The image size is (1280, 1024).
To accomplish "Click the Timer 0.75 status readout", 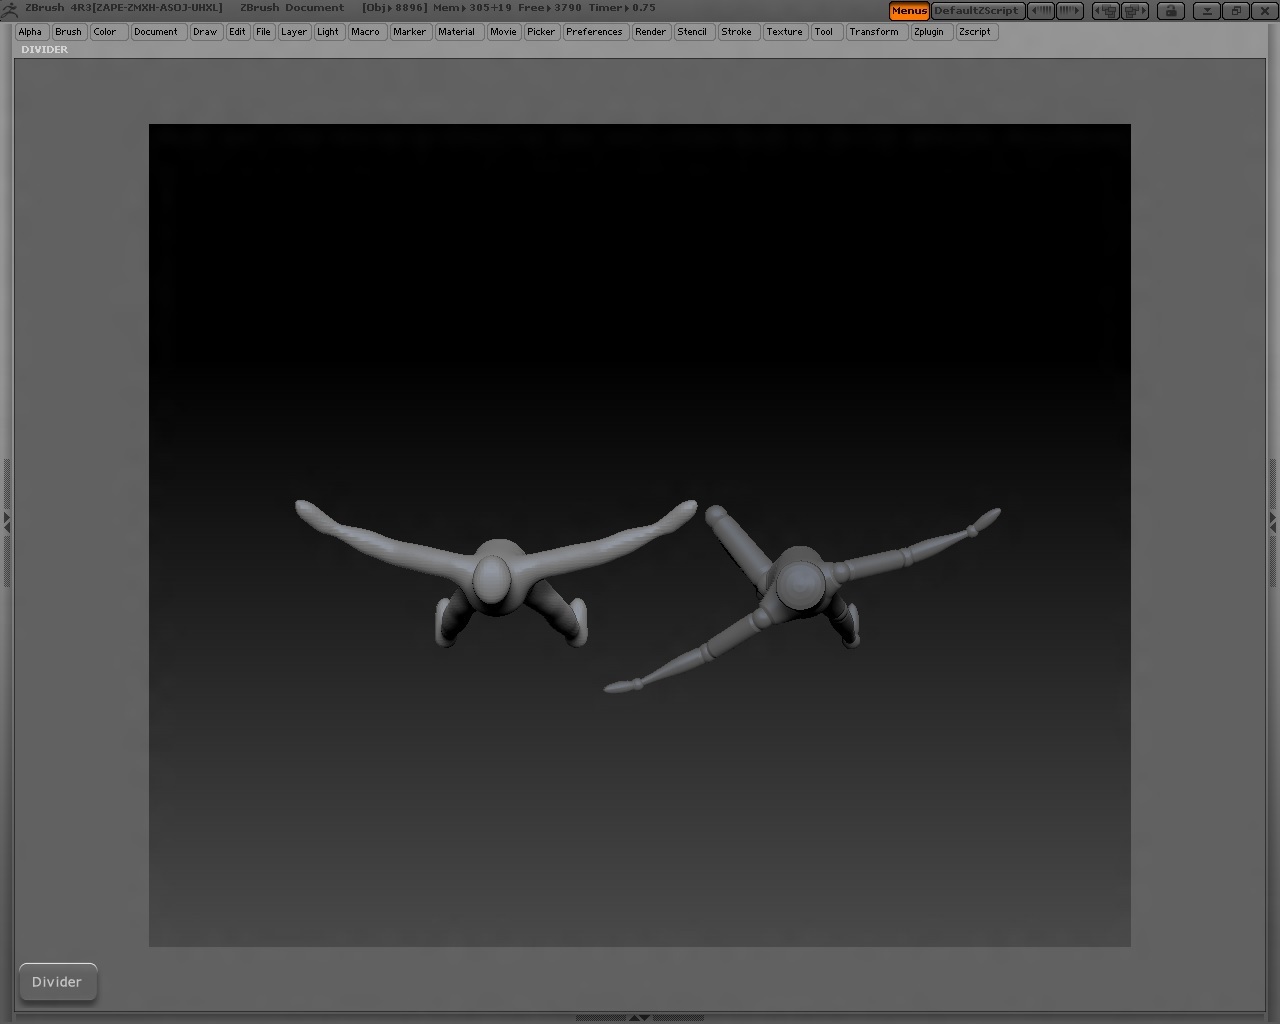I will pyautogui.click(x=621, y=8).
